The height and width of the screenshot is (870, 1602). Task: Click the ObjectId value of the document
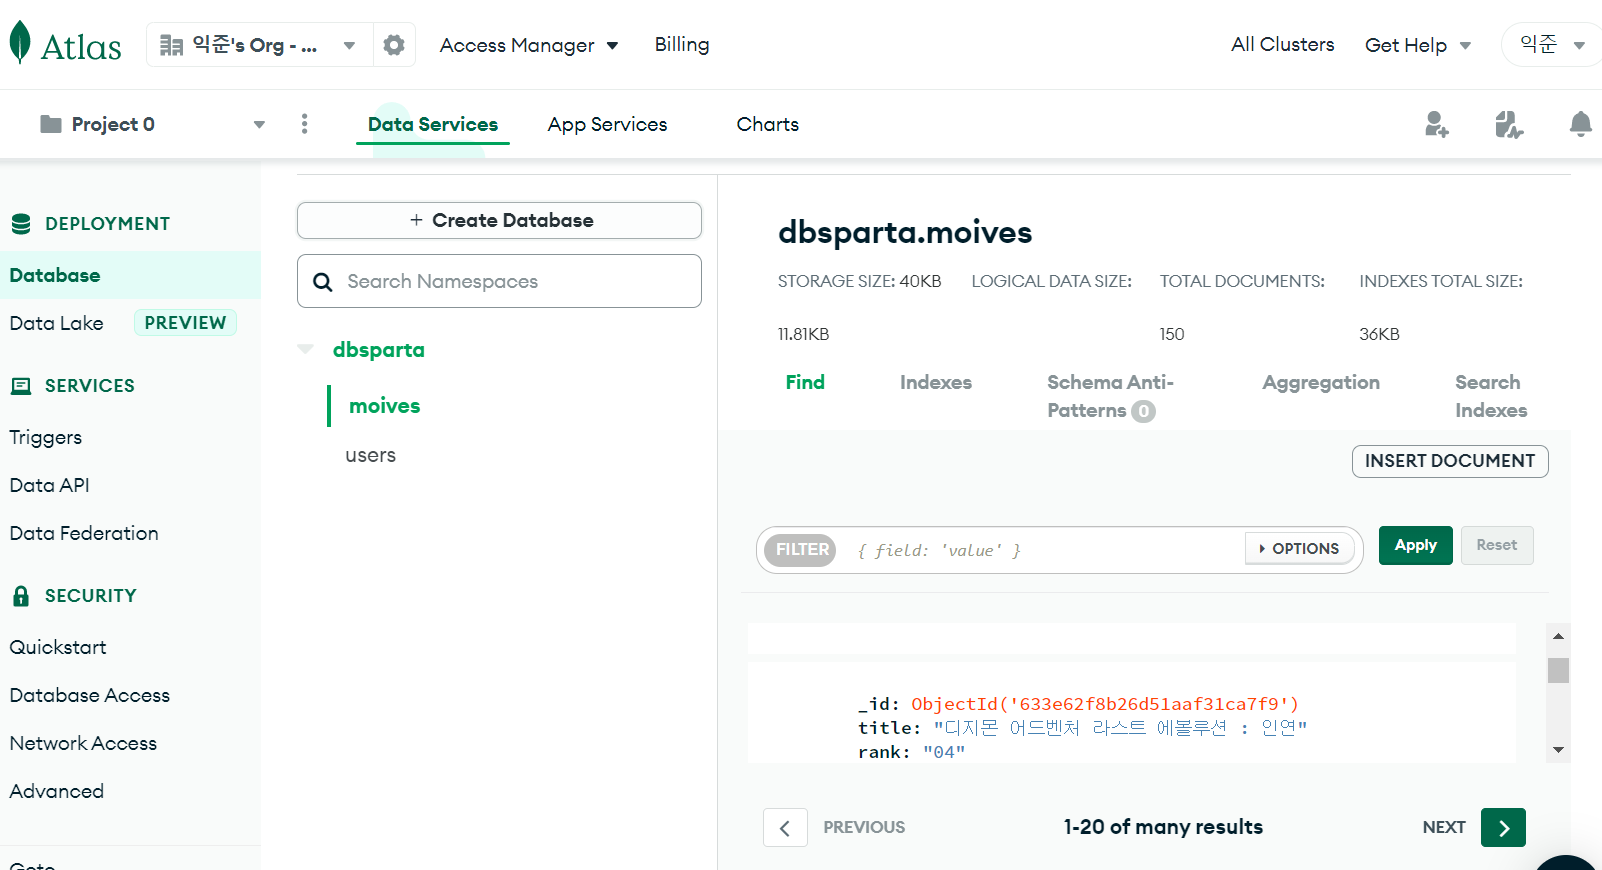[1105, 704]
